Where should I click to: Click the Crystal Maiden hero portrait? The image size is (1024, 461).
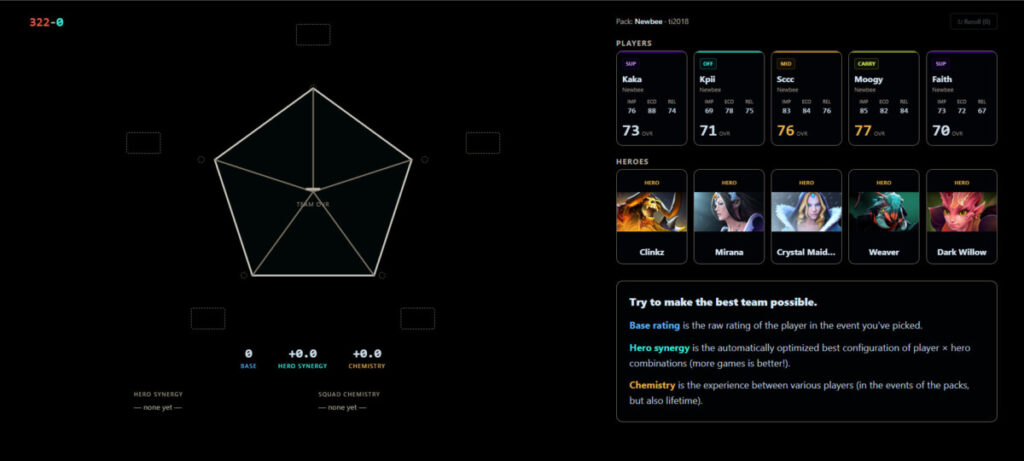(x=806, y=212)
